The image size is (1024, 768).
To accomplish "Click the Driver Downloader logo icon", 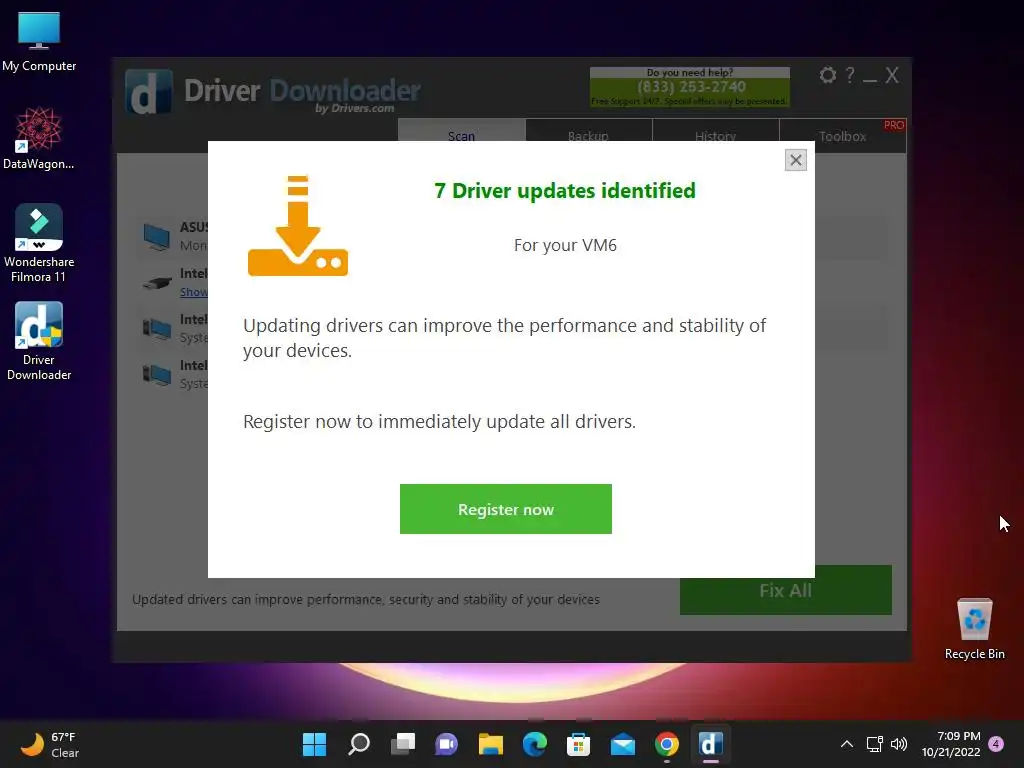I will [x=149, y=91].
